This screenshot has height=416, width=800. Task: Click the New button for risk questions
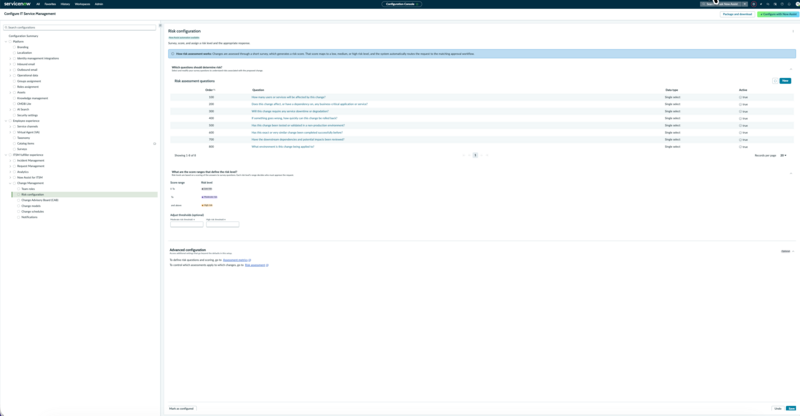tap(785, 81)
